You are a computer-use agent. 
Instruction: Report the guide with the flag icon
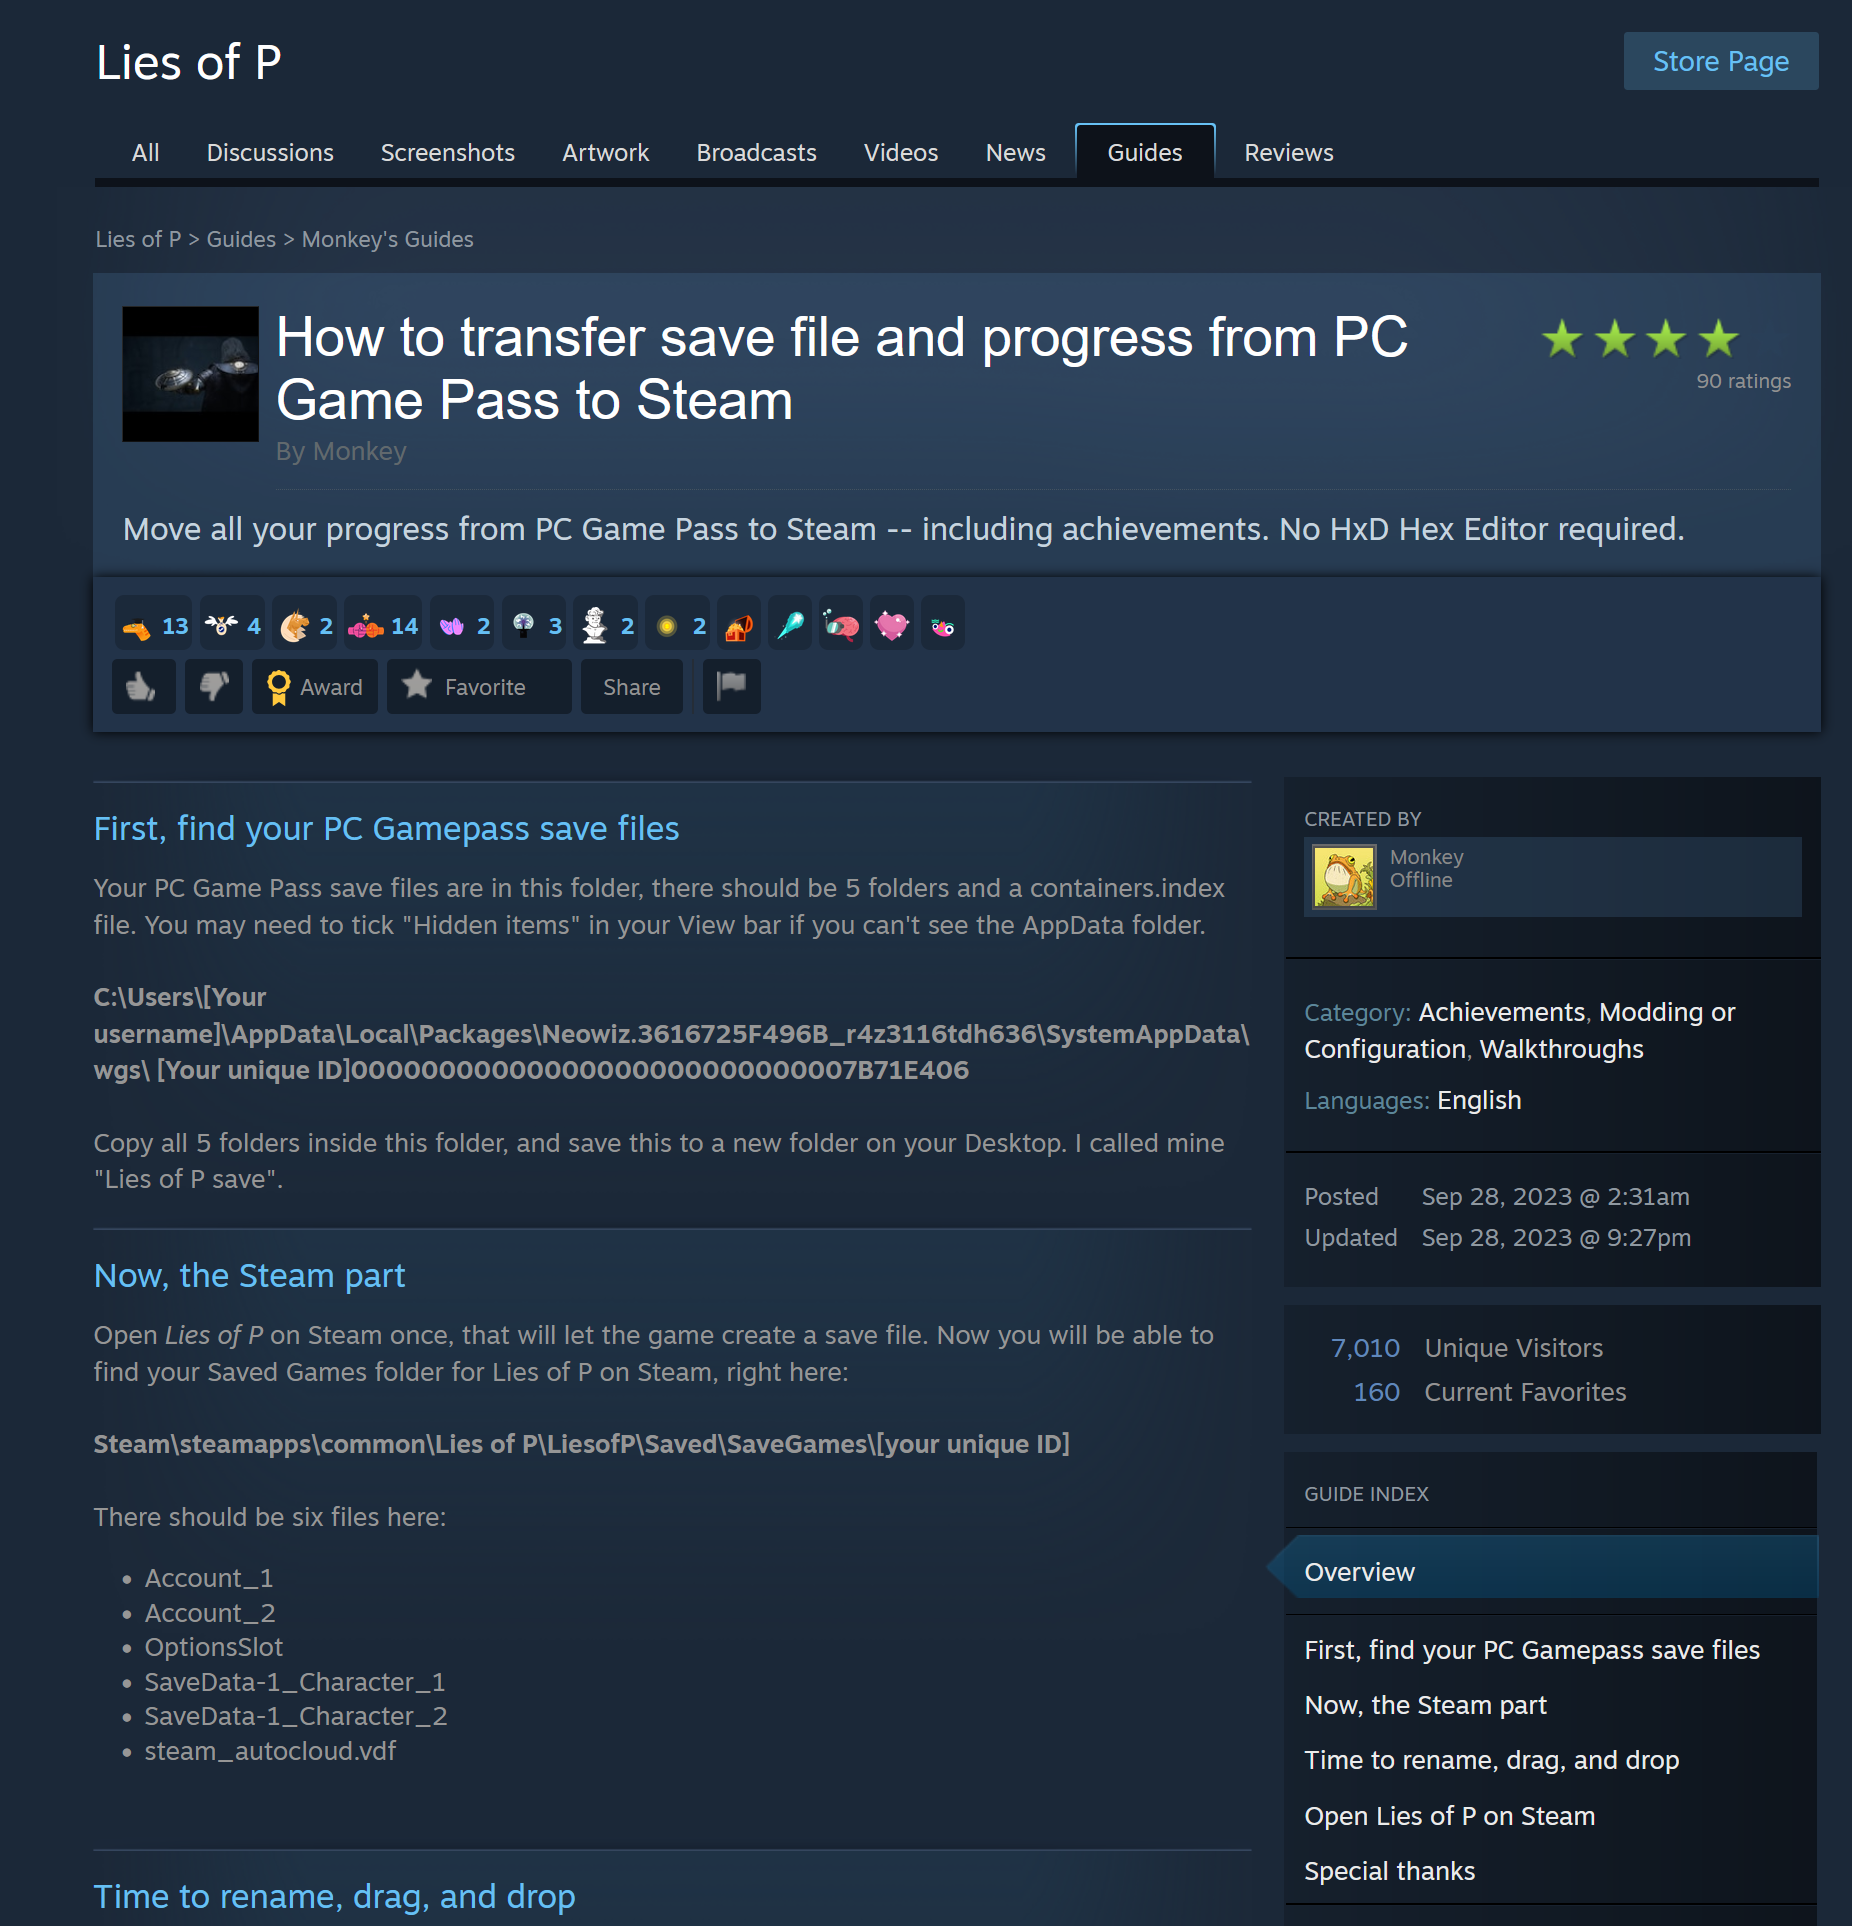coord(731,686)
